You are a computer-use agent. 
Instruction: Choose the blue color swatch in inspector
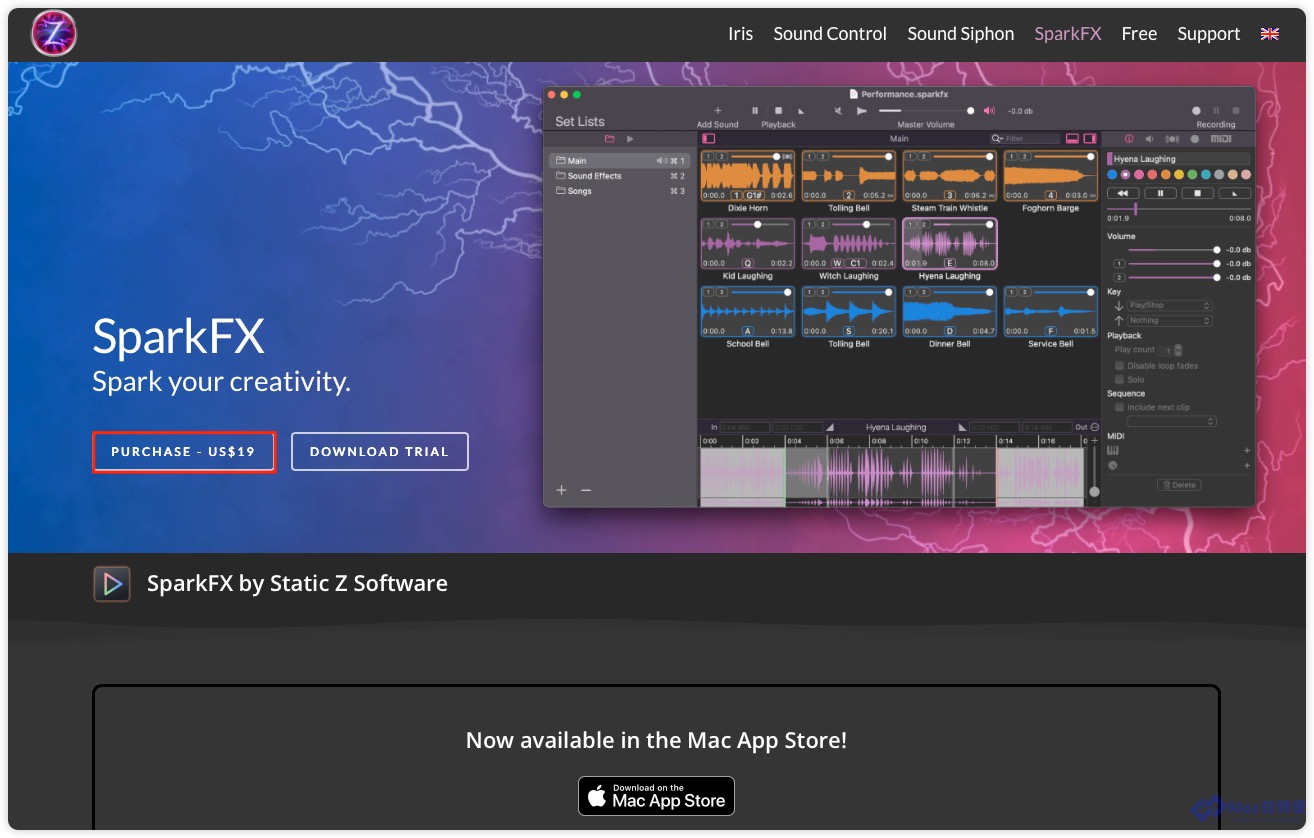[x=1112, y=175]
